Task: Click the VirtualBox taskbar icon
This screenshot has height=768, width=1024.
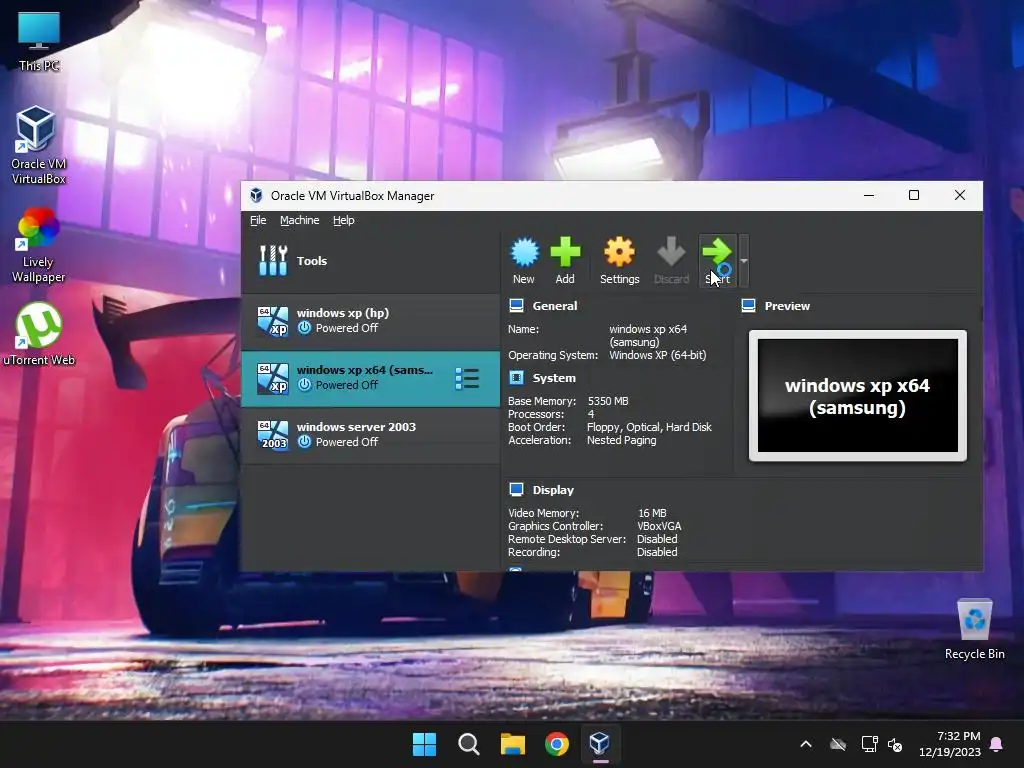Action: click(x=600, y=744)
